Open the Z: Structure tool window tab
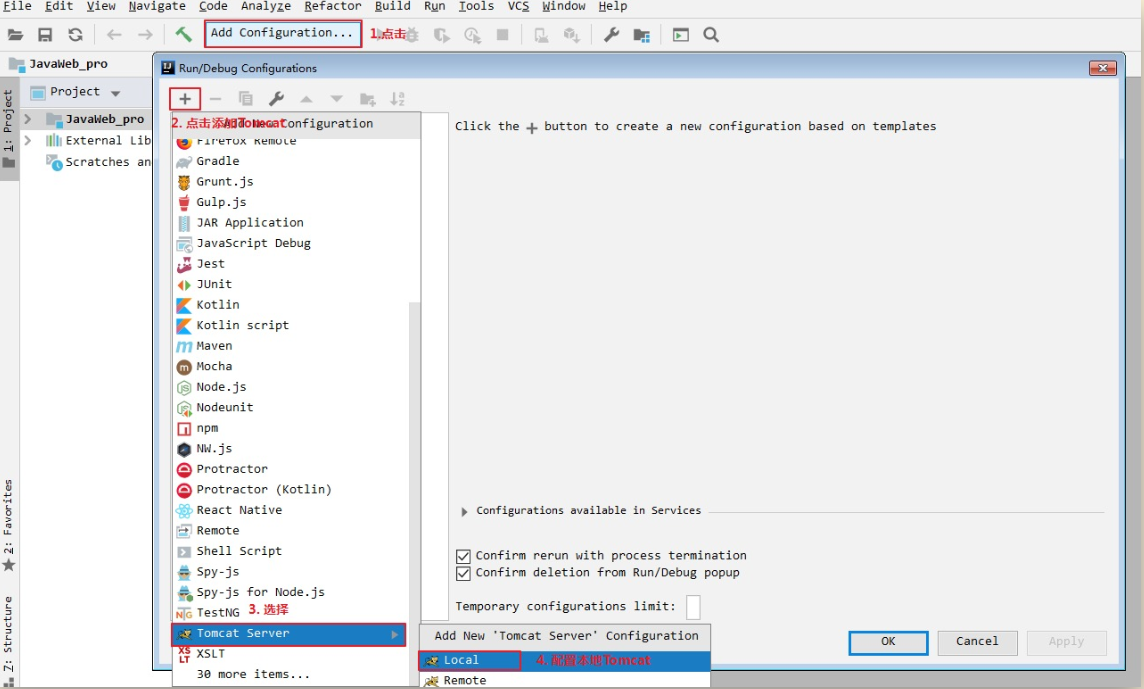The height and width of the screenshot is (689, 1144). click(x=8, y=639)
